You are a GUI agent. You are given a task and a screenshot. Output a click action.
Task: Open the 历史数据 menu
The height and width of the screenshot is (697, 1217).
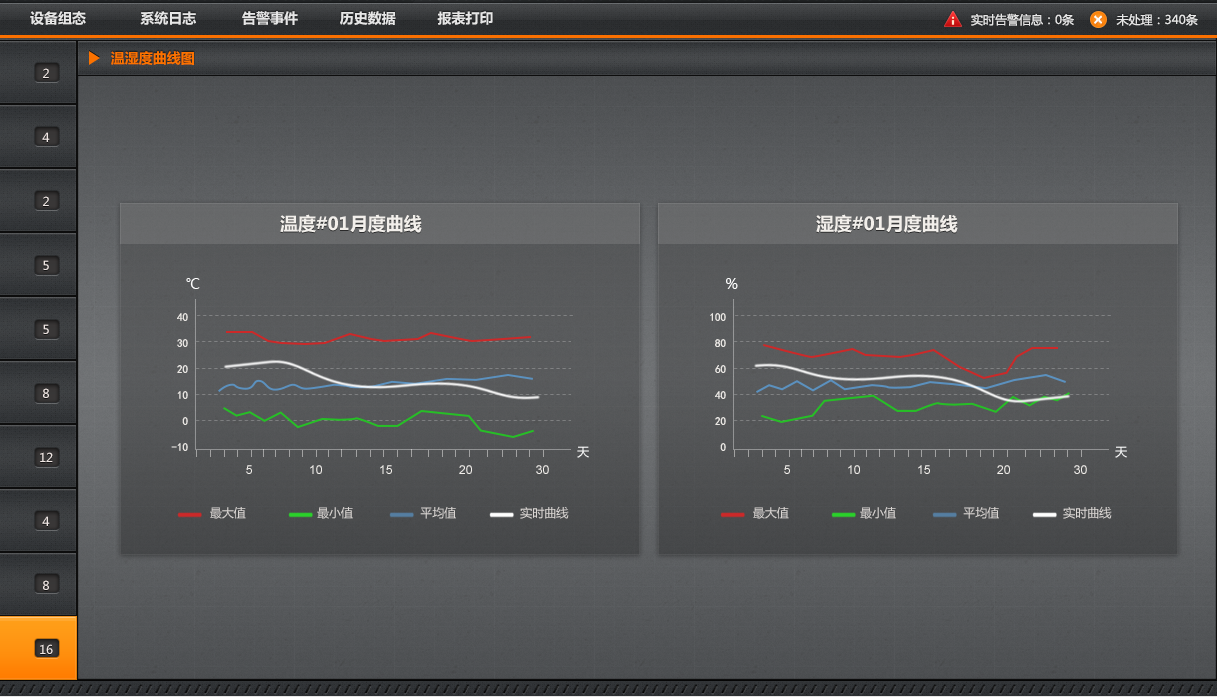tap(368, 18)
